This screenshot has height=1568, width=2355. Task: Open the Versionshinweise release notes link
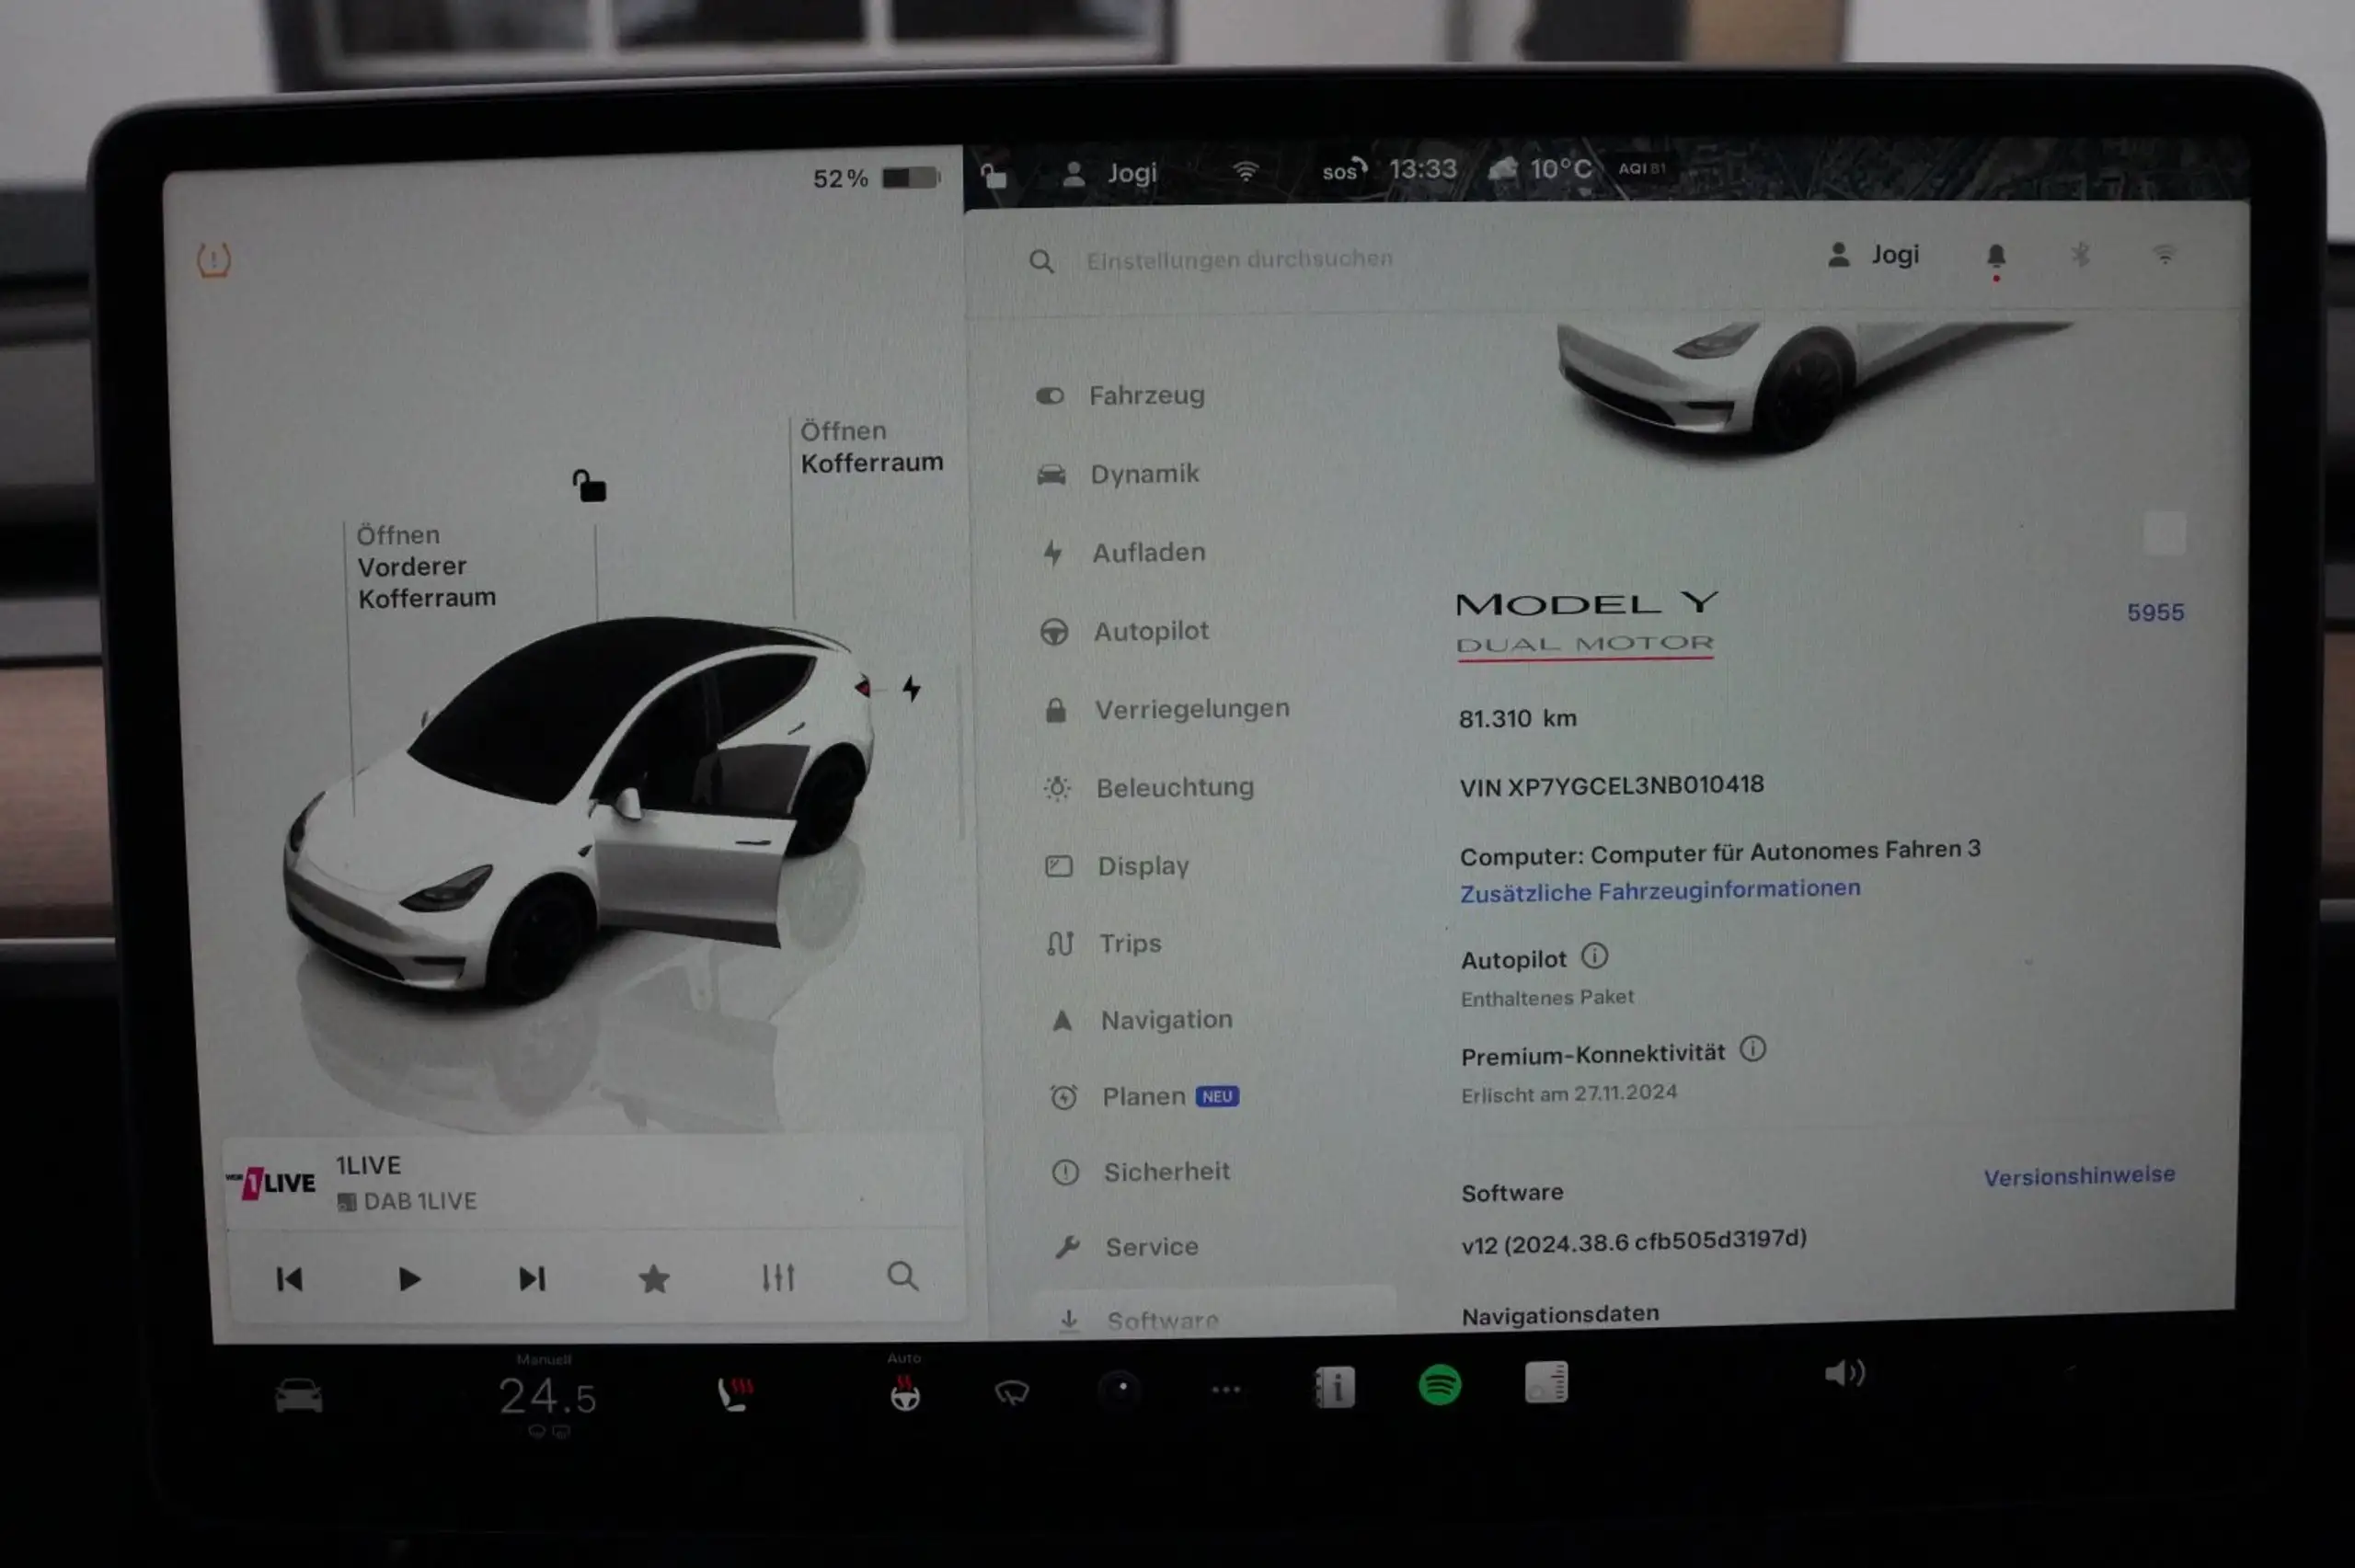click(x=2079, y=1176)
